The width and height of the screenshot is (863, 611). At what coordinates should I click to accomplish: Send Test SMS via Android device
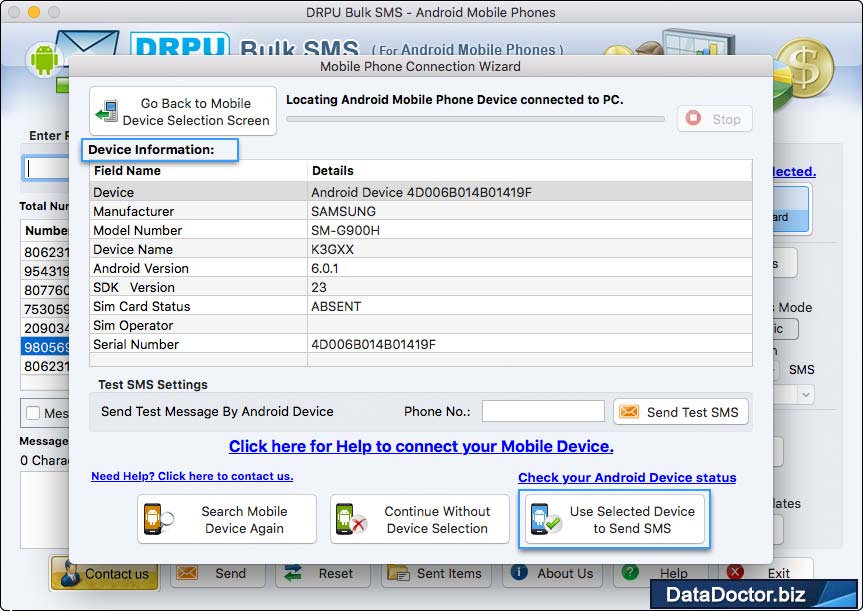(681, 412)
